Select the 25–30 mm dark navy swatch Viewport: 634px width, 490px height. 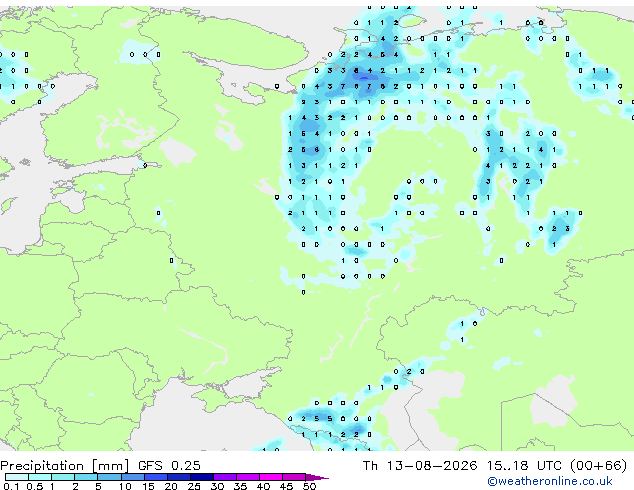201,477
